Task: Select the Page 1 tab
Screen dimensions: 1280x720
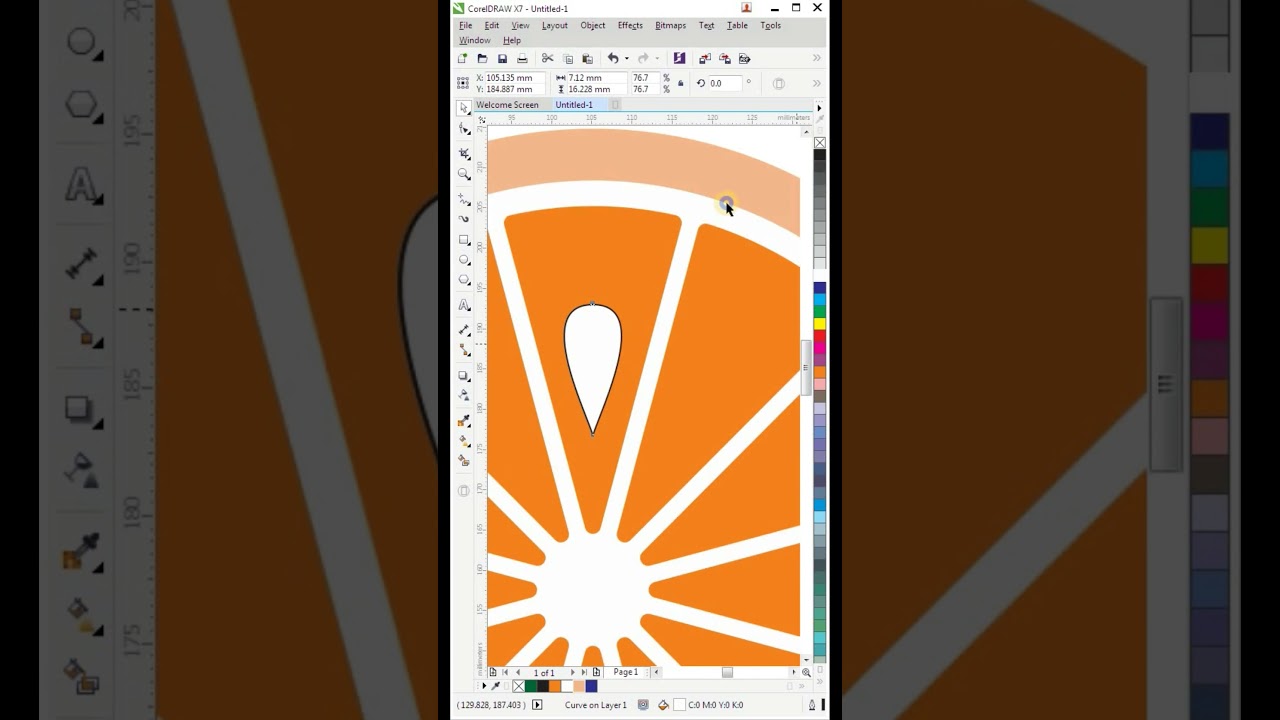Action: 625,672
